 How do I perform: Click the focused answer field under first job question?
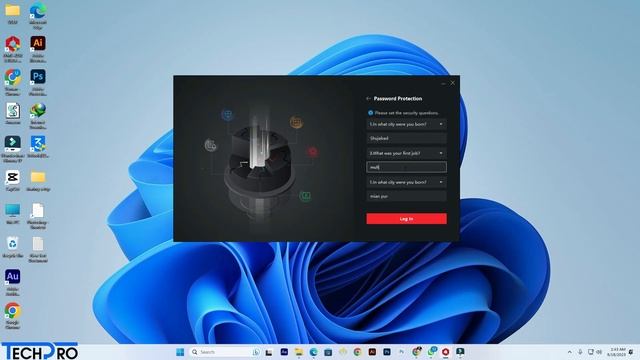(x=406, y=167)
